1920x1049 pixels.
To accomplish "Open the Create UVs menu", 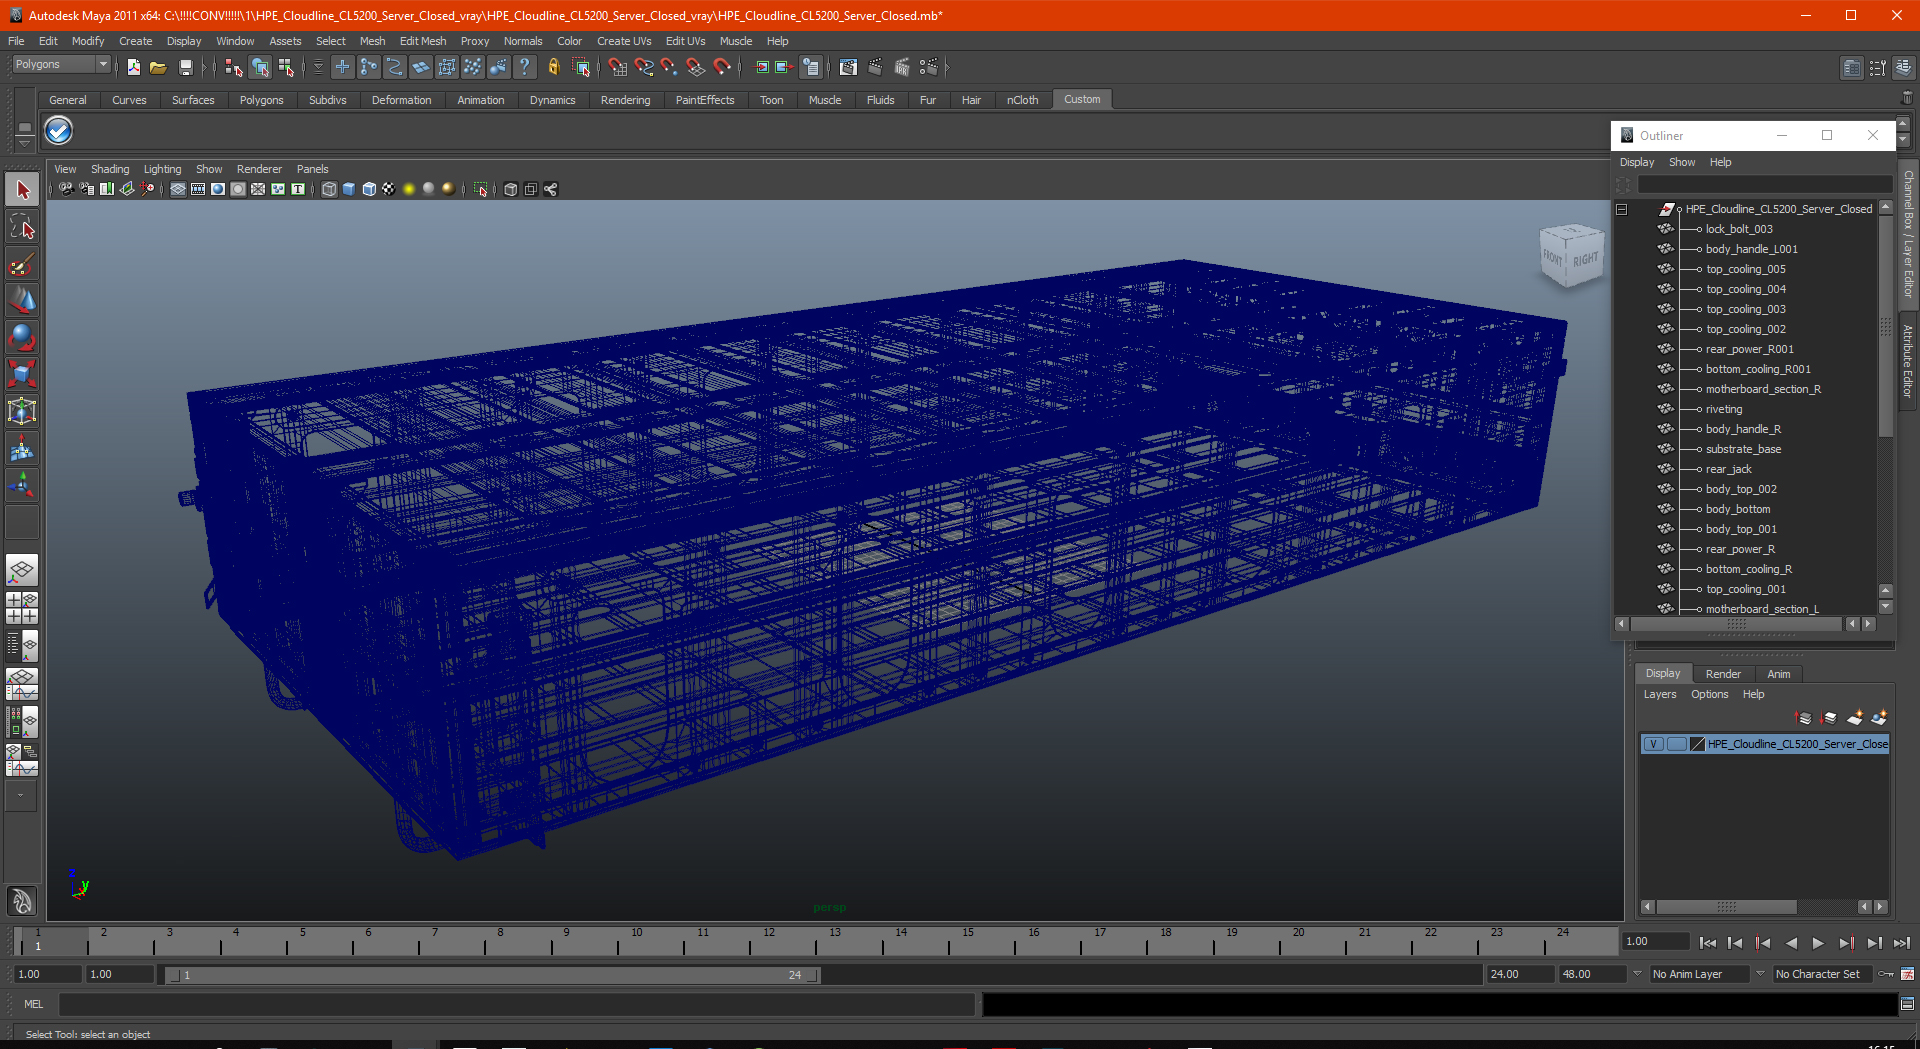I will 624,41.
